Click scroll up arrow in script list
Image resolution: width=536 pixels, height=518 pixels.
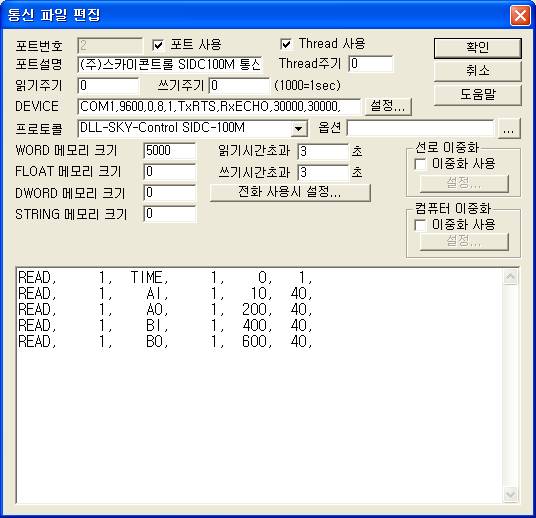[510, 277]
